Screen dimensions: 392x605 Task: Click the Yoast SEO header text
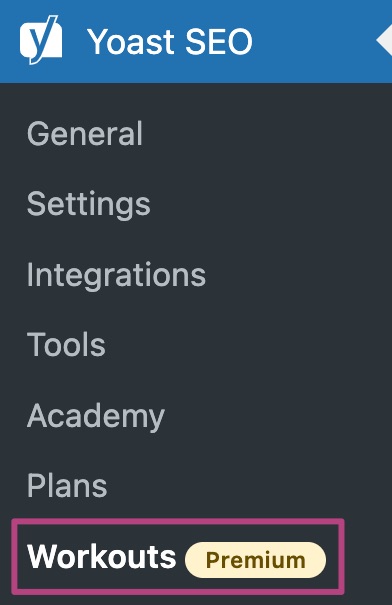(170, 41)
